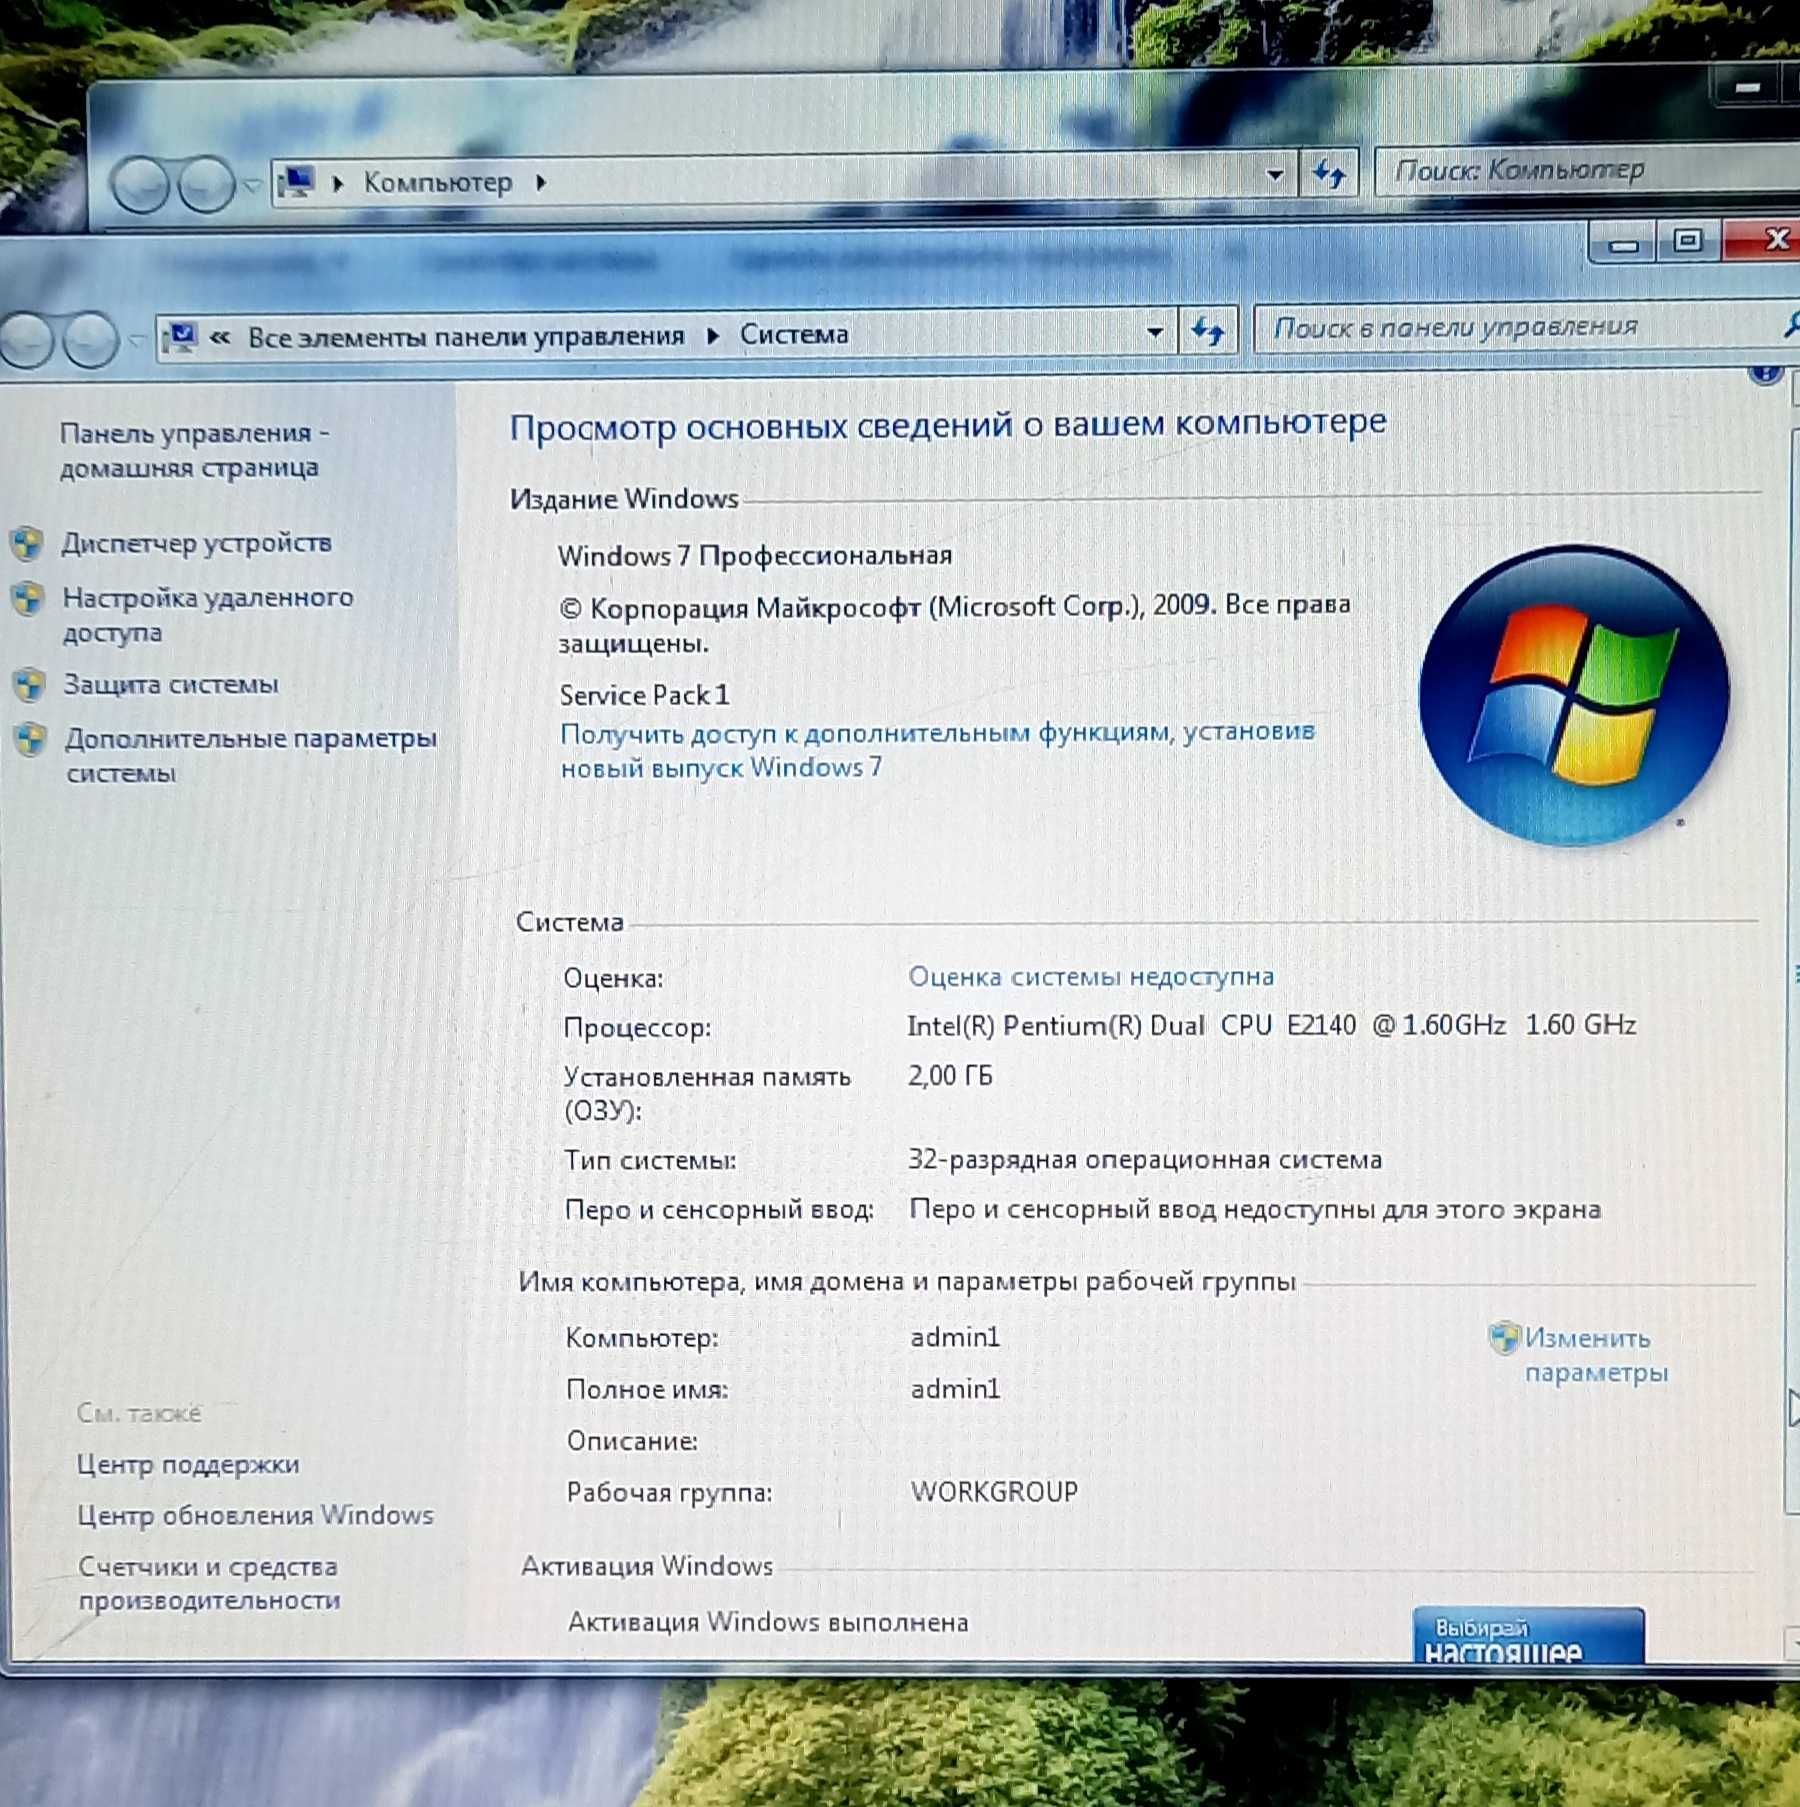This screenshot has width=1800, height=1807.
Task: Click Поиск: Компьютер search field
Action: coord(1588,170)
